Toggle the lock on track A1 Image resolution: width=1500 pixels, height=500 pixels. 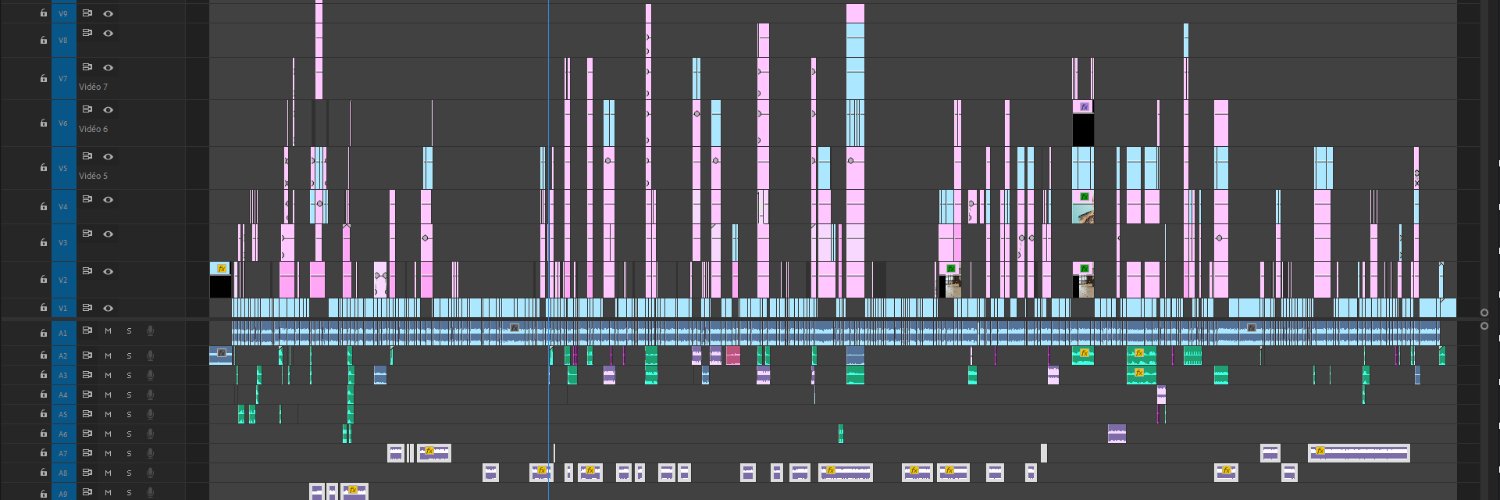42,331
